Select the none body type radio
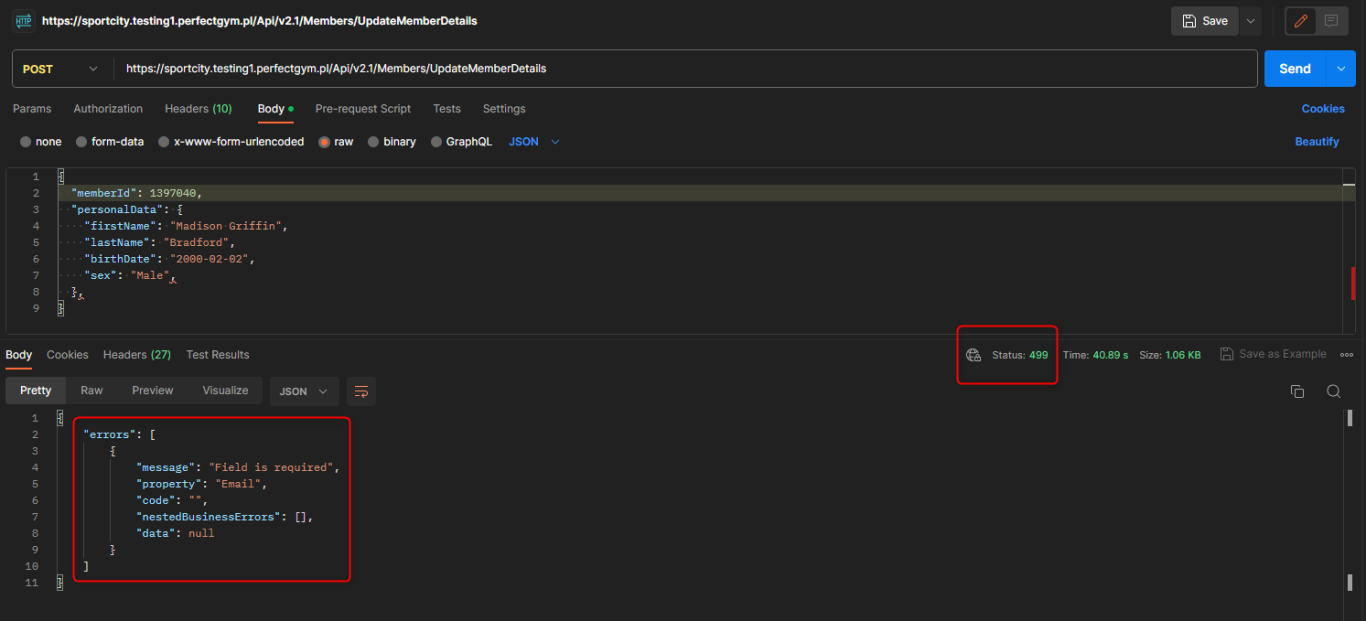The height and width of the screenshot is (621, 1366). click(26, 142)
